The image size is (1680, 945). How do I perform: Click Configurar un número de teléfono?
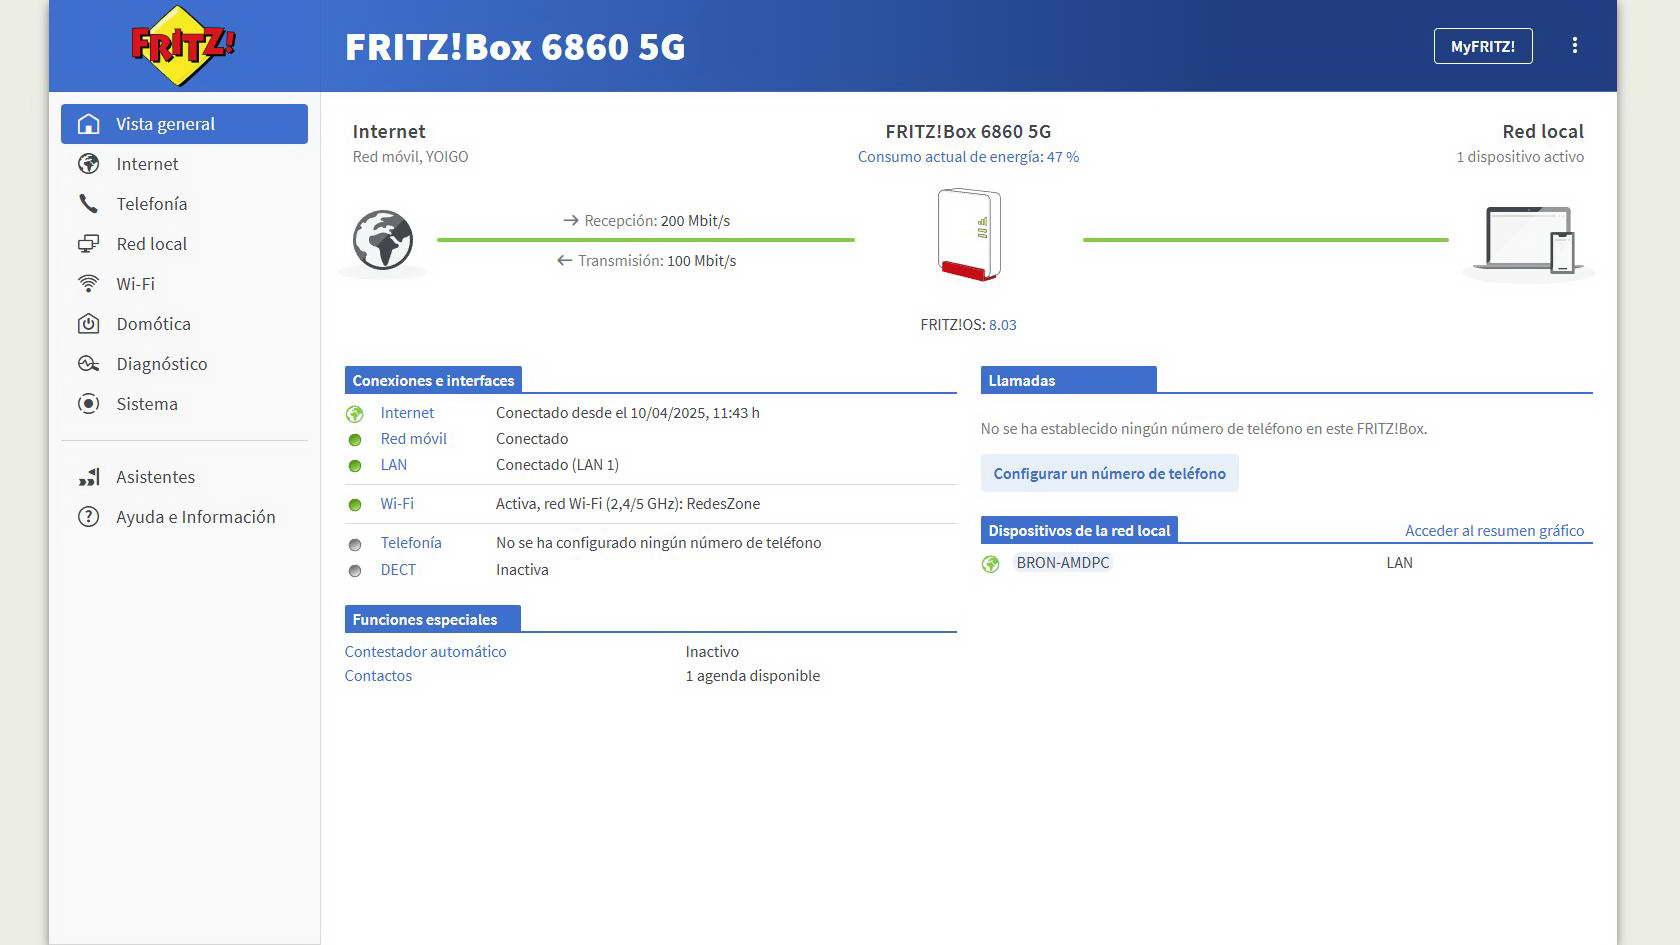coord(1109,473)
